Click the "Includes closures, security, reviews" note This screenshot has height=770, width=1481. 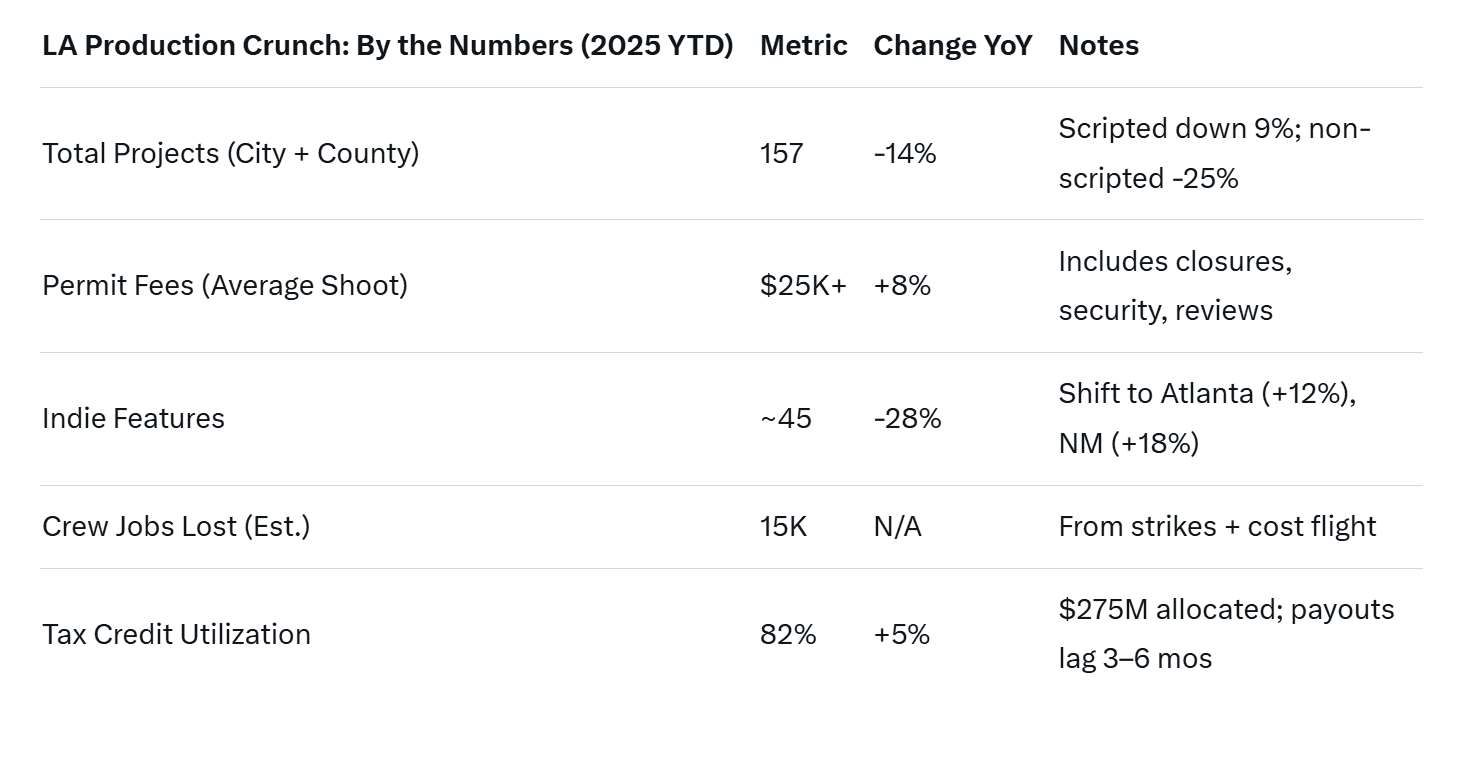pos(1175,286)
